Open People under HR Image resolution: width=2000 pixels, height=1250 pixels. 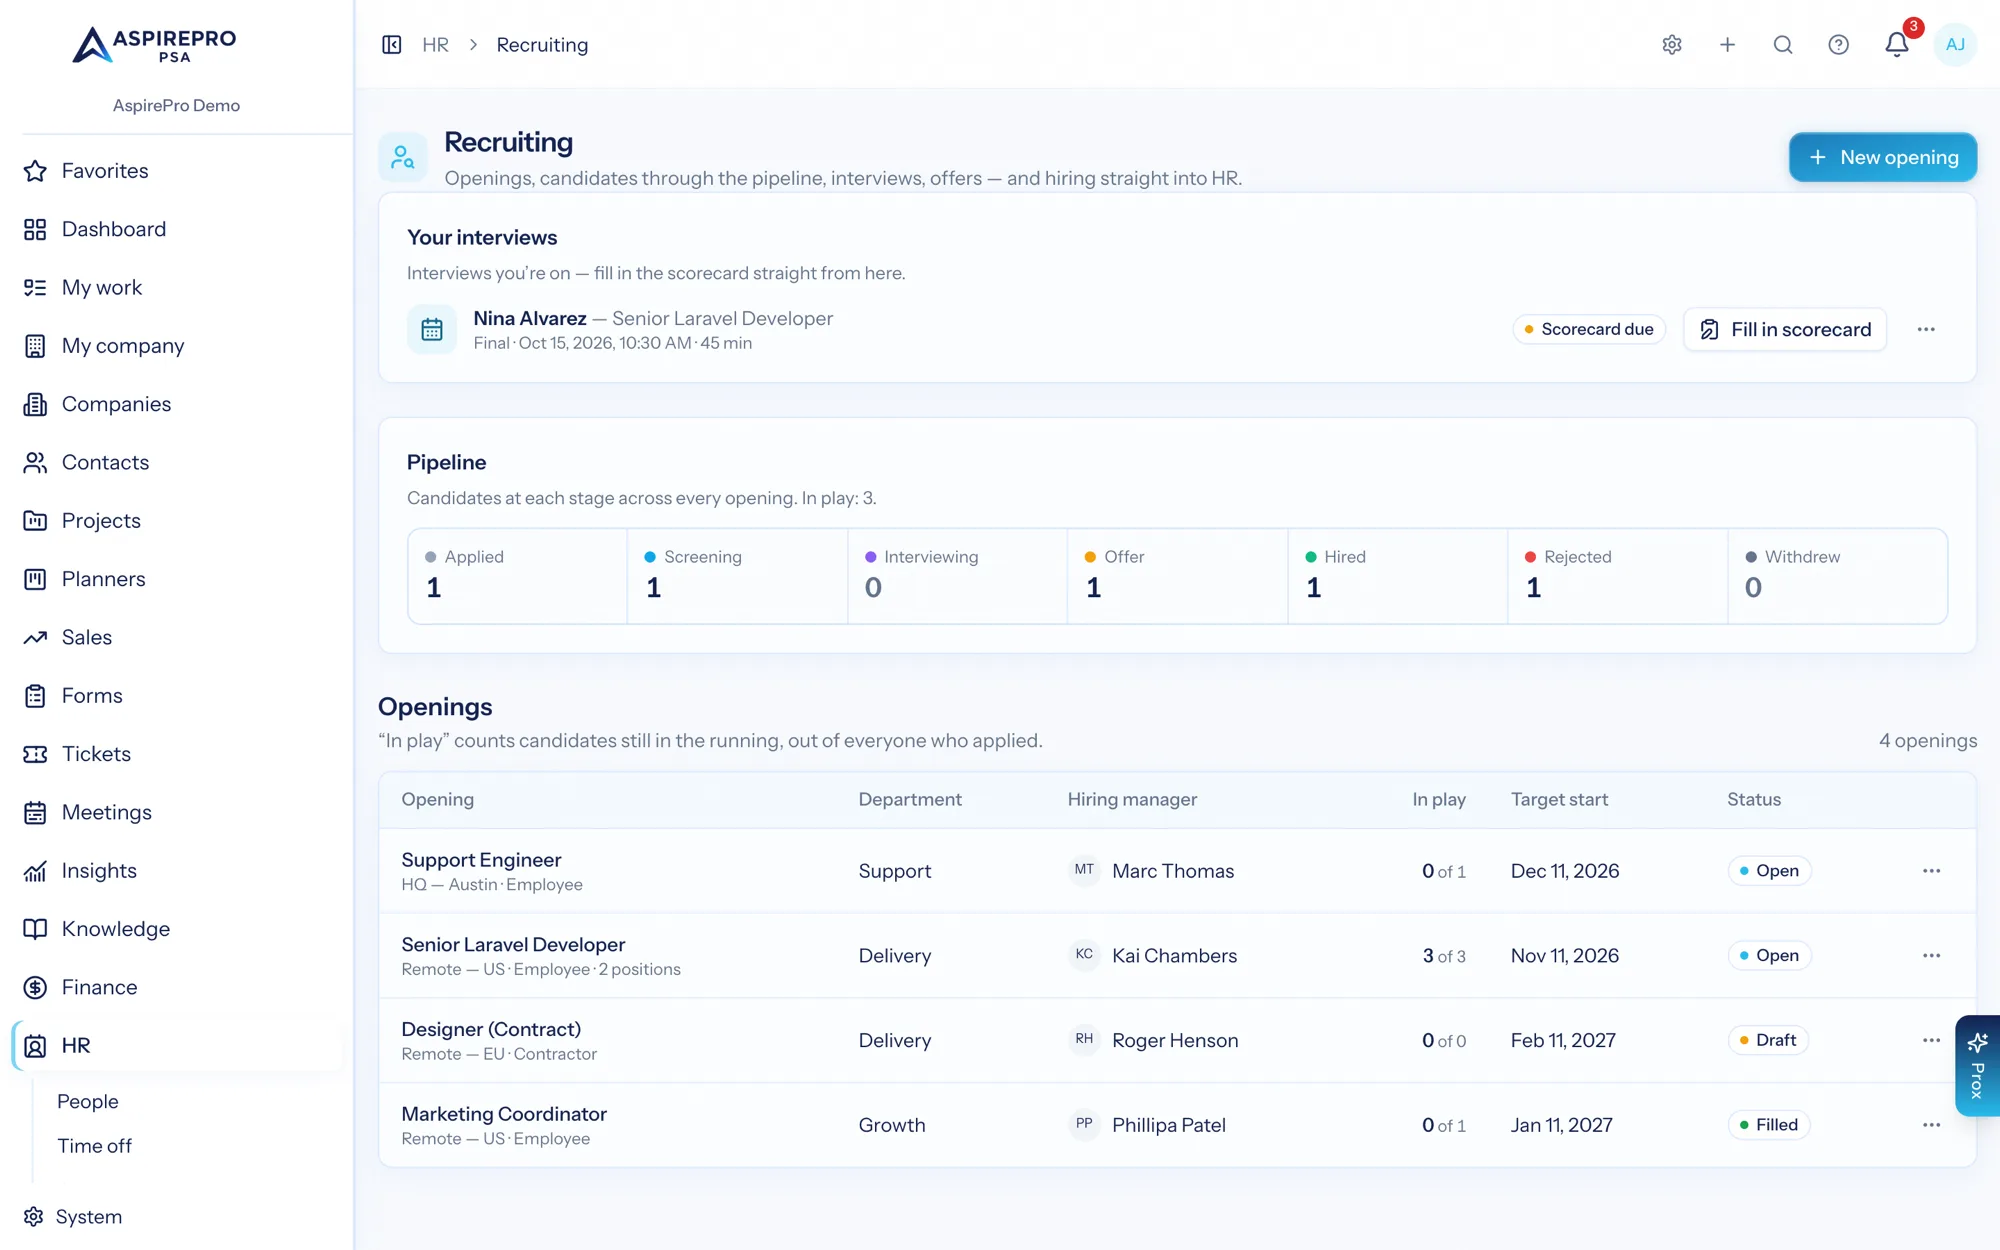(x=88, y=1101)
